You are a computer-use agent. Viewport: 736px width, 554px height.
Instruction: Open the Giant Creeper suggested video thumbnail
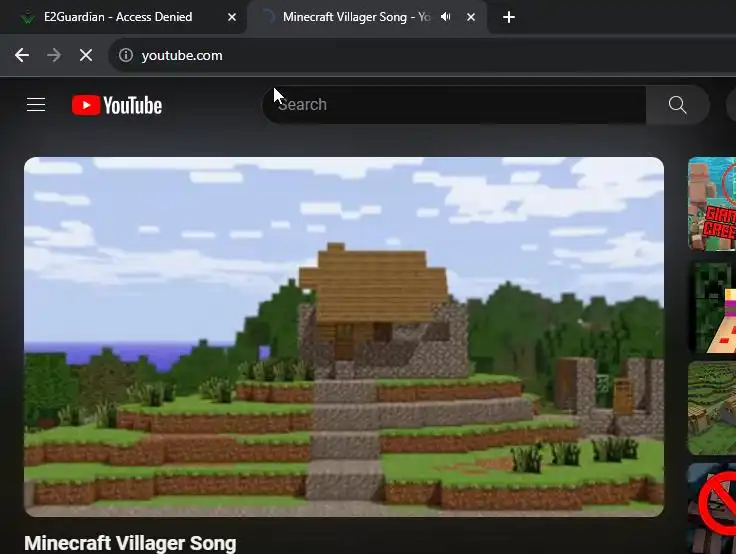point(712,204)
